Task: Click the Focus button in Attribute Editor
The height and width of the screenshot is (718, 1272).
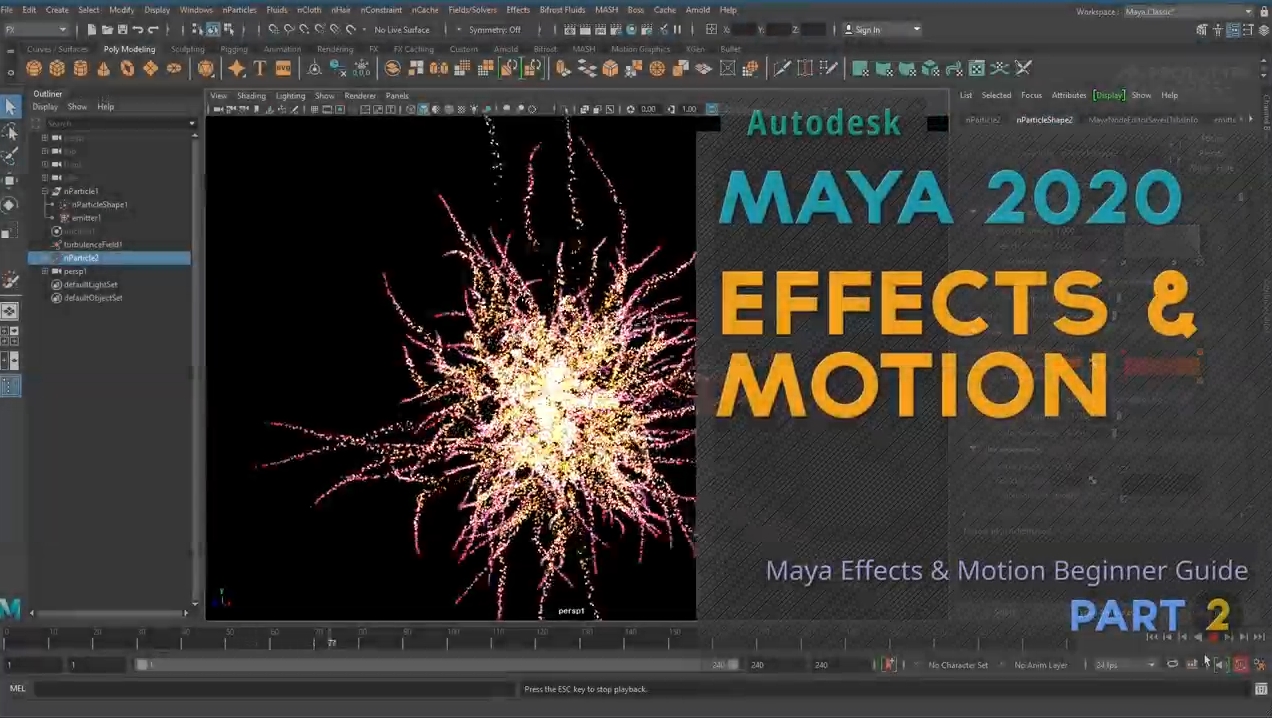Action: [1031, 95]
